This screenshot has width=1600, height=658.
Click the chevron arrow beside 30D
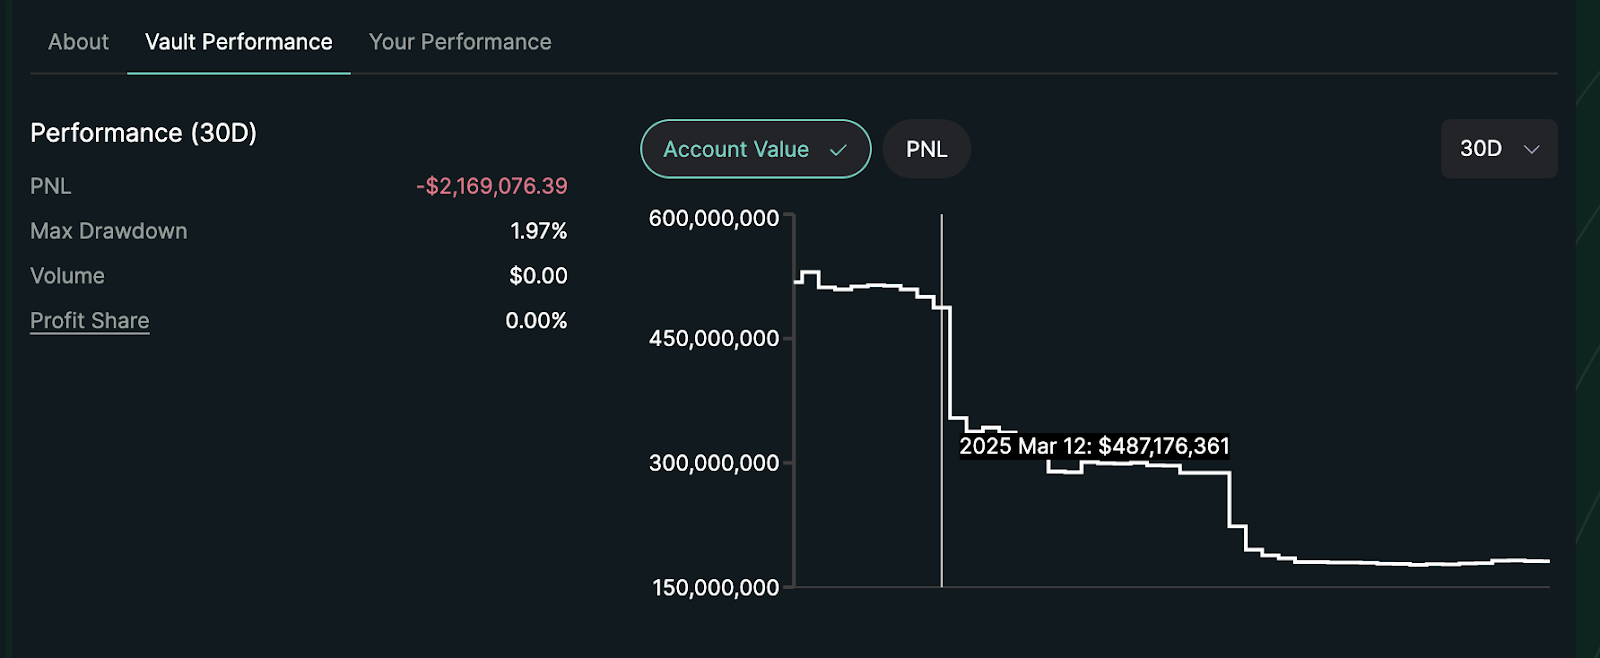pos(1531,150)
